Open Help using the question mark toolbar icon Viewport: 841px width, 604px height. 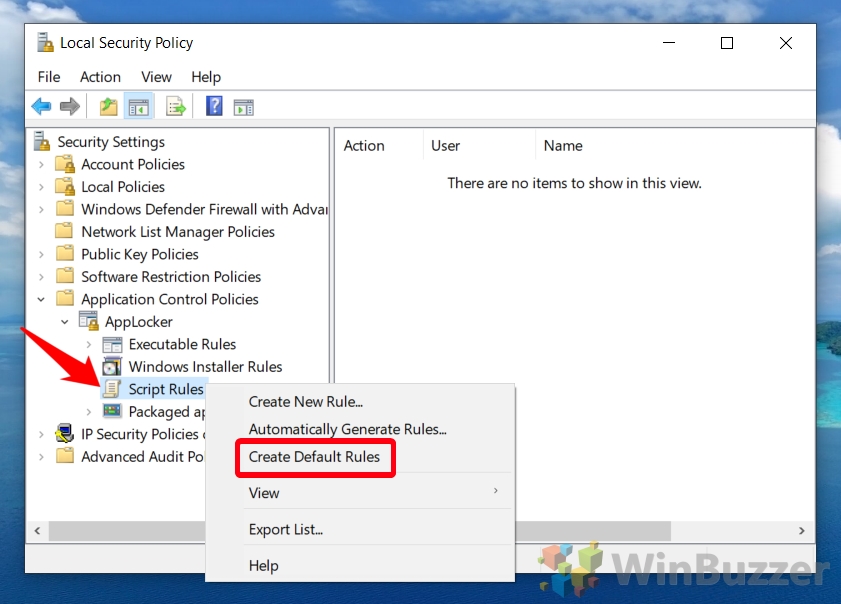tap(213, 106)
